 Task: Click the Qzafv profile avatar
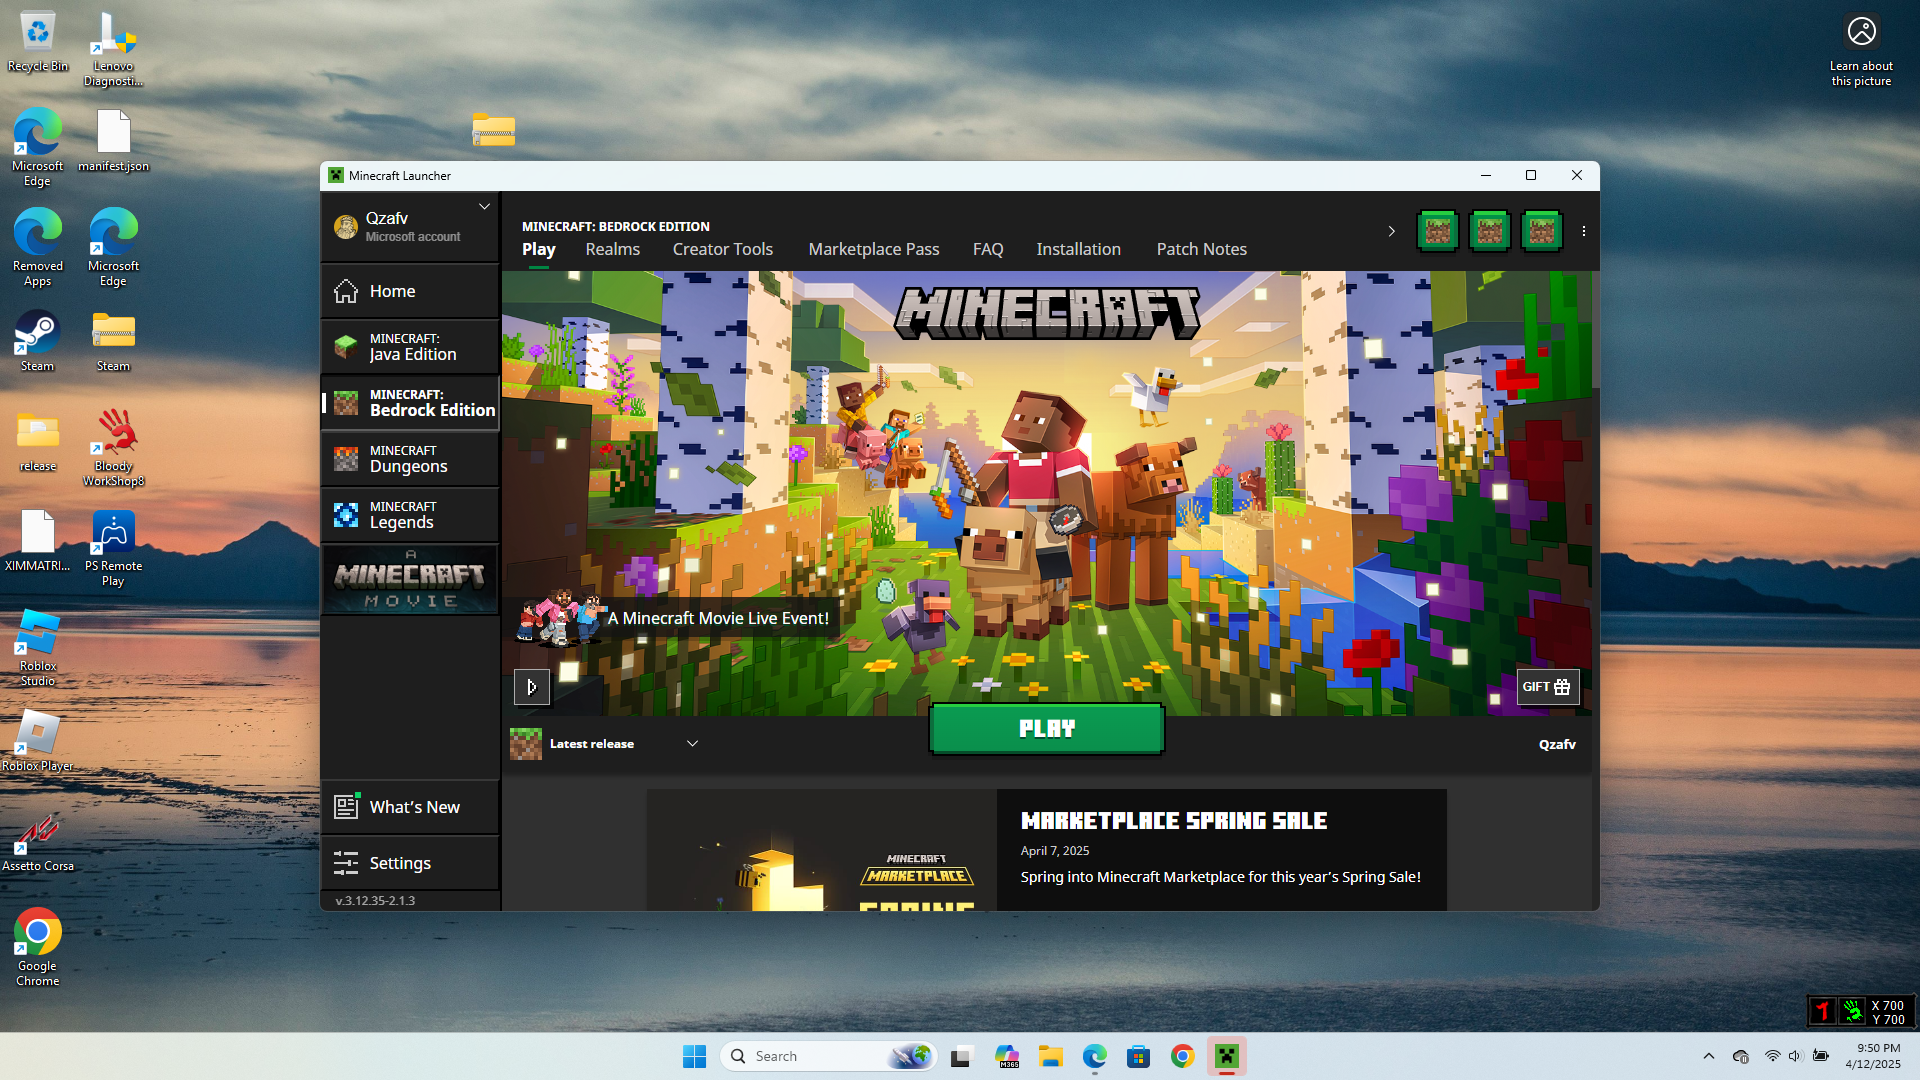click(346, 227)
